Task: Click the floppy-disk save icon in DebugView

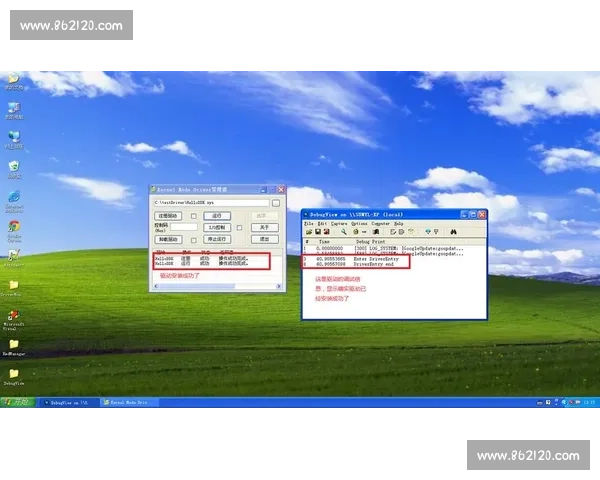Action: point(318,232)
